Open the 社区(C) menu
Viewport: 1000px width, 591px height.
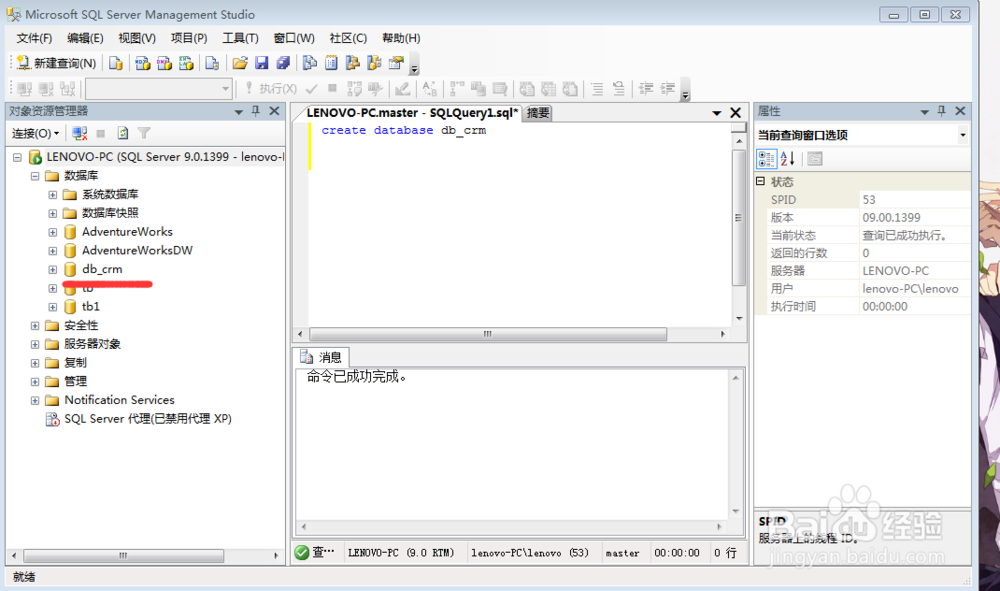348,38
